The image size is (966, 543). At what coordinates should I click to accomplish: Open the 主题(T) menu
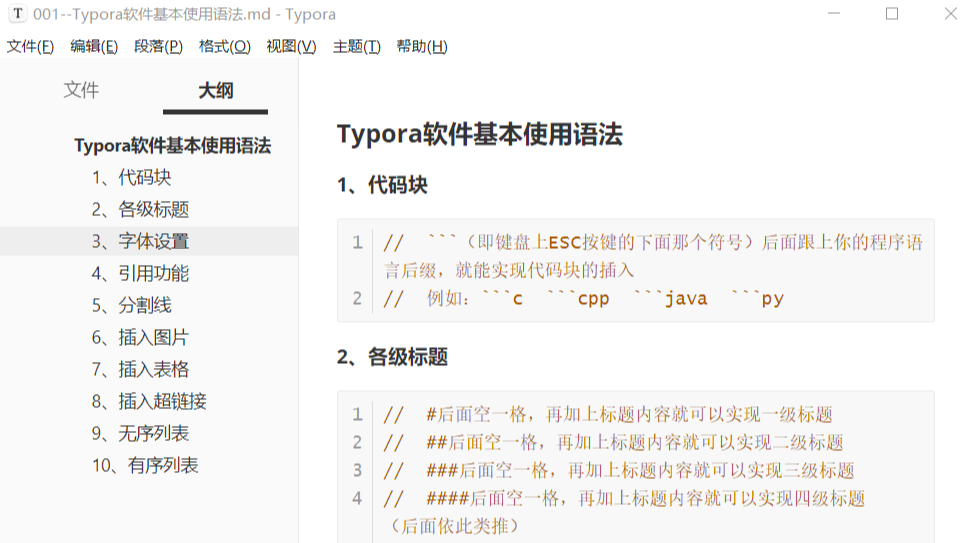[357, 47]
